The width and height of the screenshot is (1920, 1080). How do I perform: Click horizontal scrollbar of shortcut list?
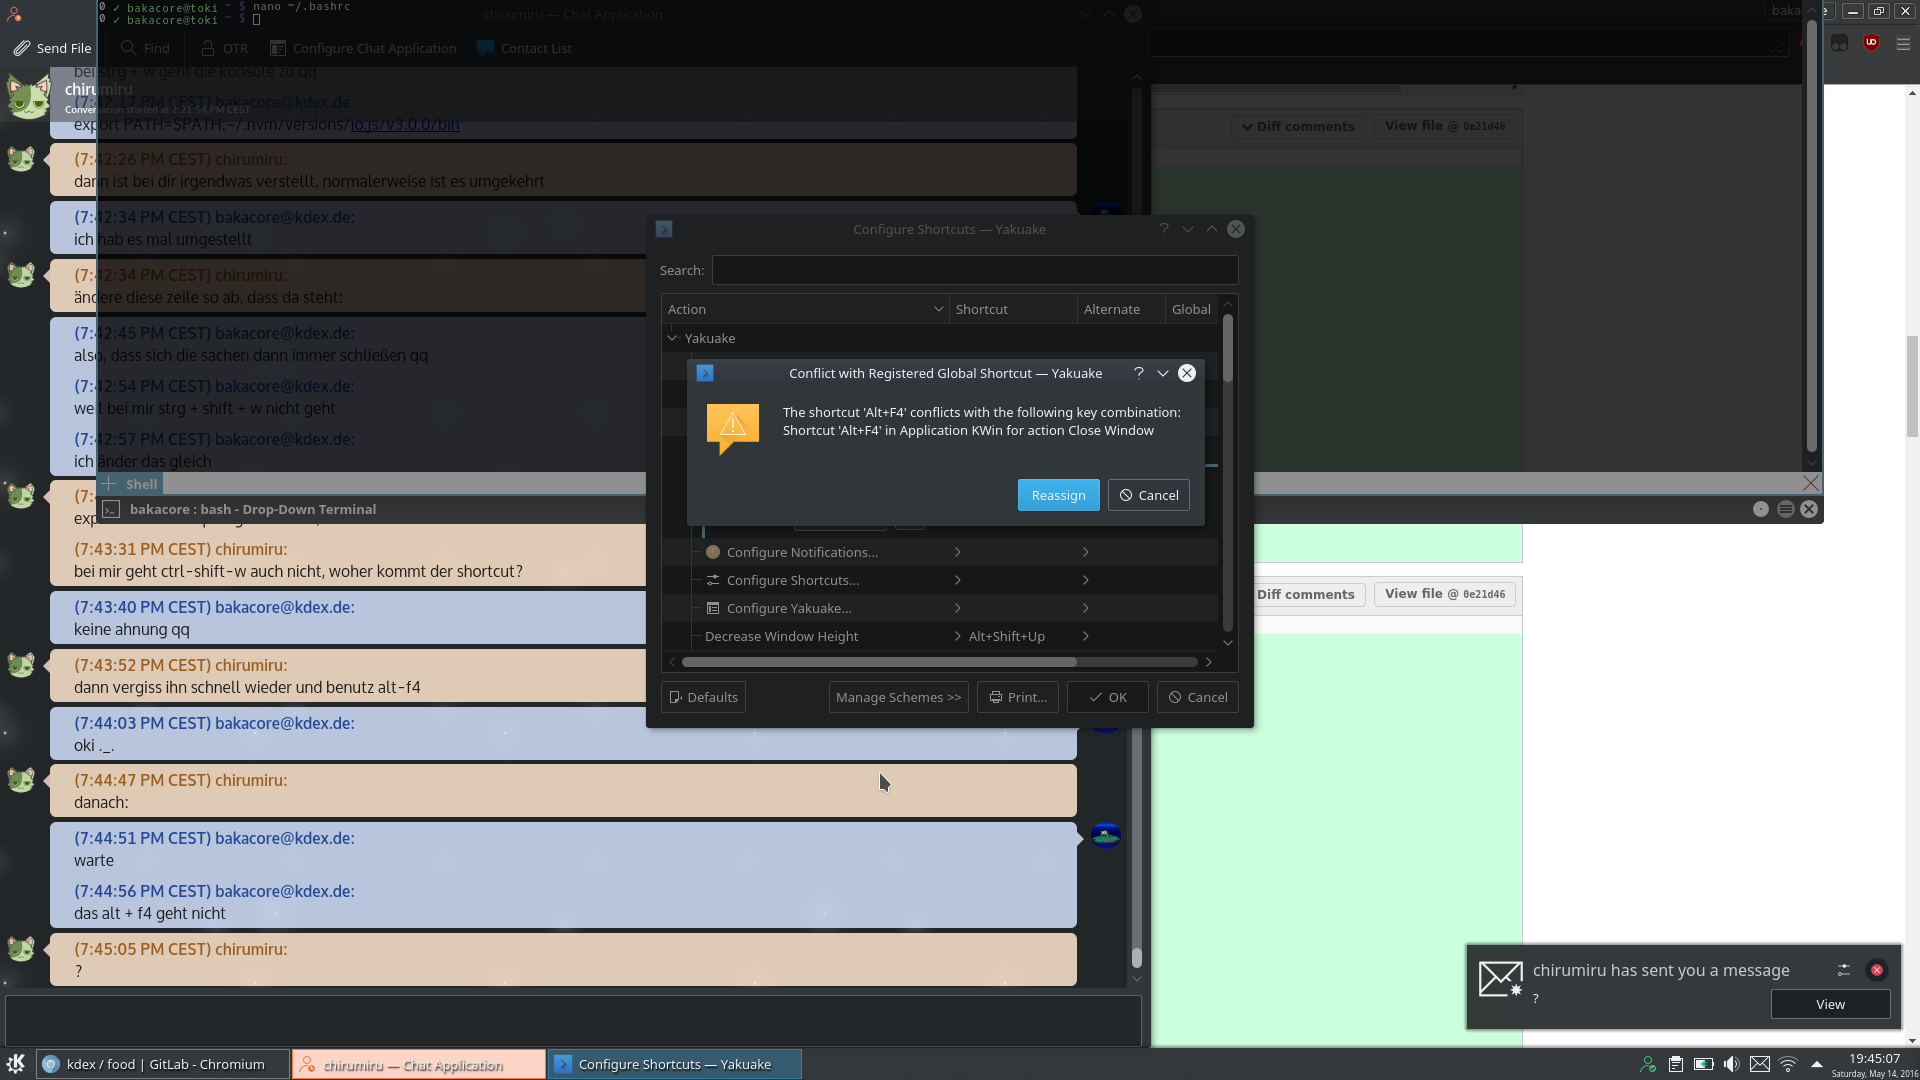[879, 662]
